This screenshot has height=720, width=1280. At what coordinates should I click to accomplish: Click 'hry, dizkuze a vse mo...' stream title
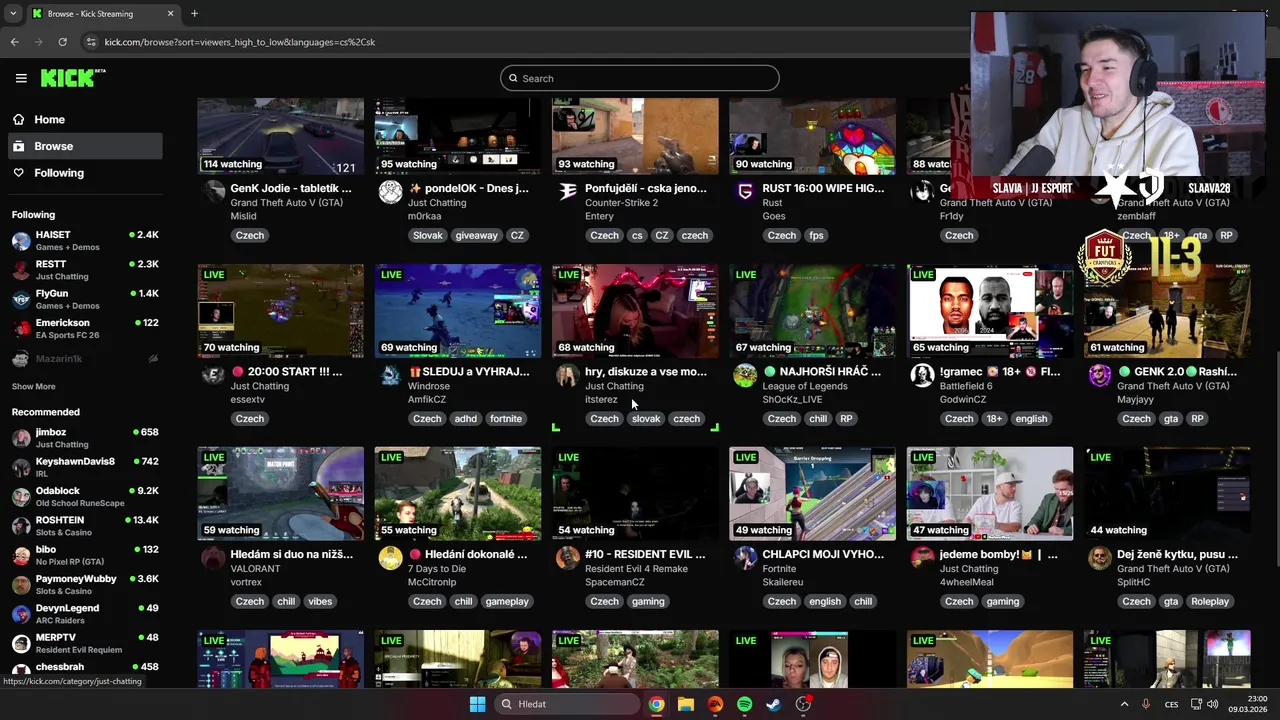tap(646, 371)
